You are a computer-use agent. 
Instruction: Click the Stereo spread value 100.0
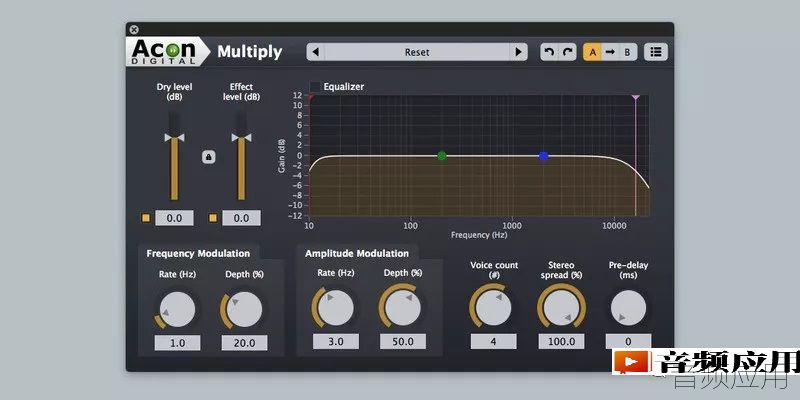pos(561,341)
